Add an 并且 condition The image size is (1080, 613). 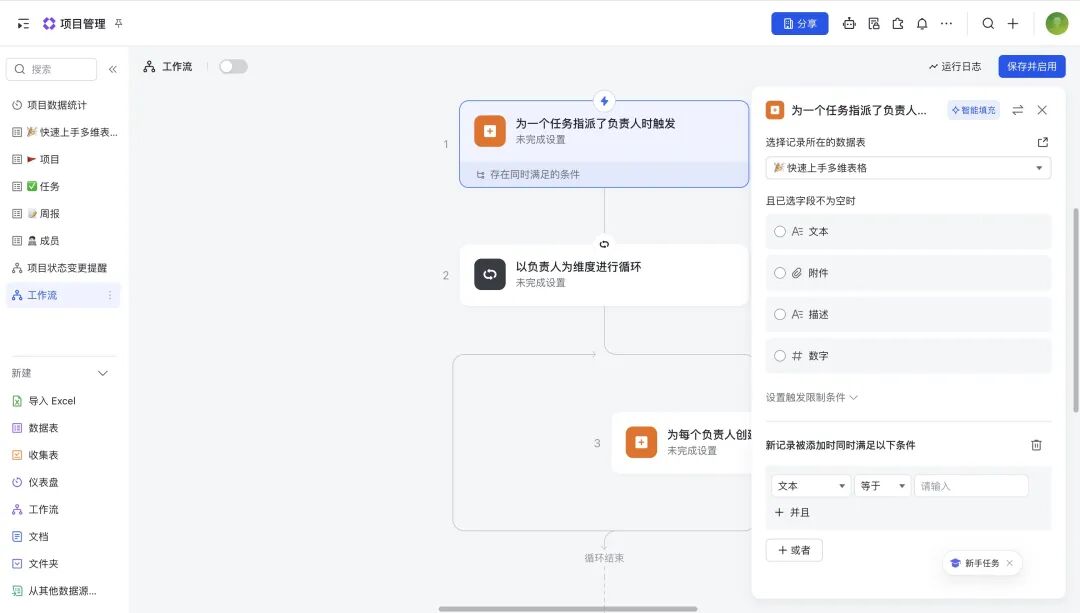(x=792, y=512)
